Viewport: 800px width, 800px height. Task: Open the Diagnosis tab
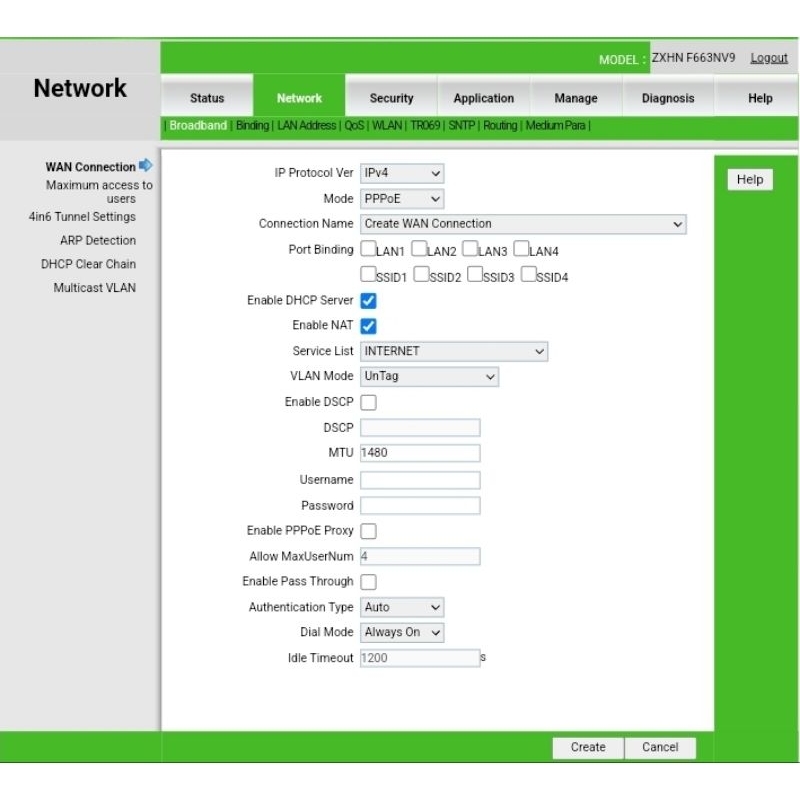click(x=667, y=98)
